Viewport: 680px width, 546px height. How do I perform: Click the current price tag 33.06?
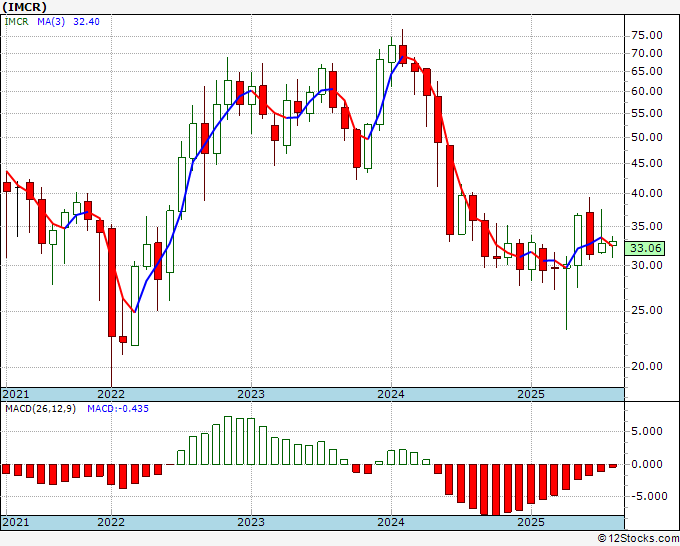click(645, 248)
